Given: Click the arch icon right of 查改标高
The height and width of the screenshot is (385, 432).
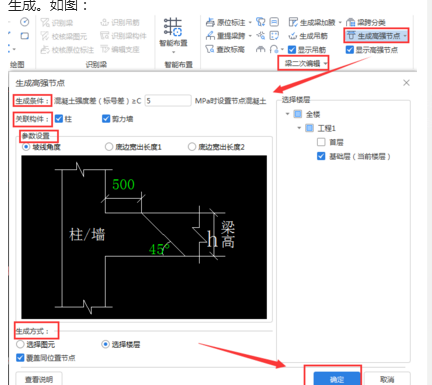Looking at the screenshot, I should pyautogui.click(x=261, y=49).
